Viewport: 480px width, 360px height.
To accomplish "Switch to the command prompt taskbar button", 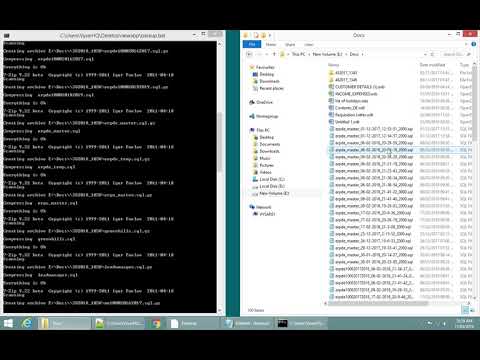I will point(301,323).
